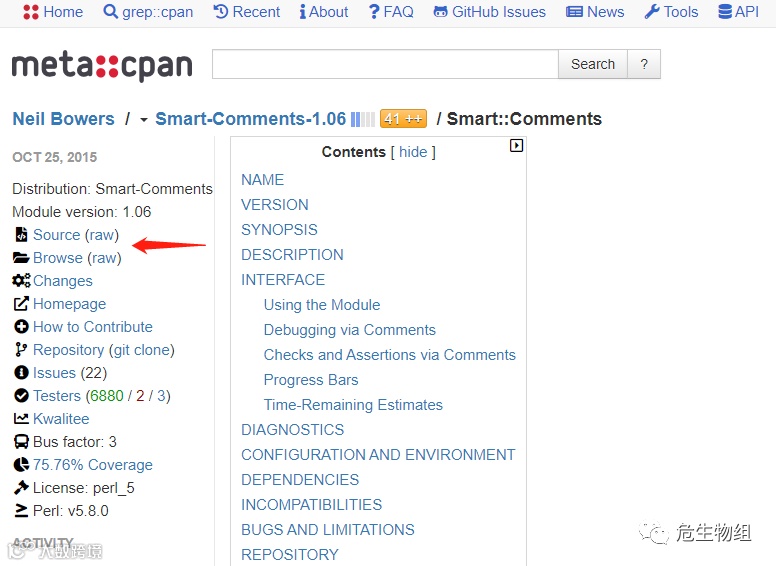
Task: Click the Home icon in top navigation
Action: pyautogui.click(x=31, y=12)
